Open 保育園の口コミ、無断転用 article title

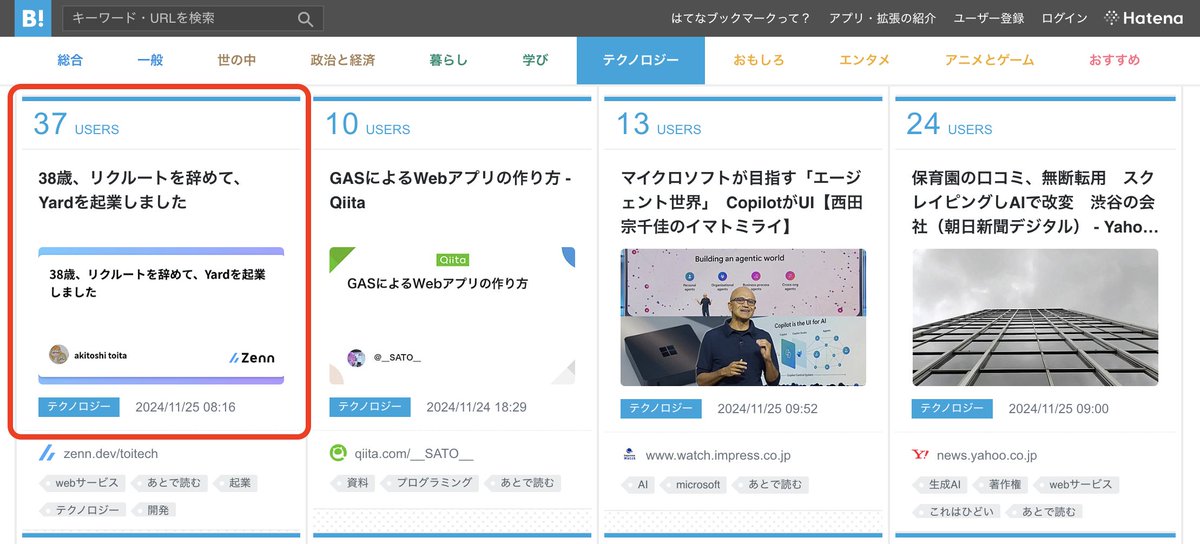1035,203
